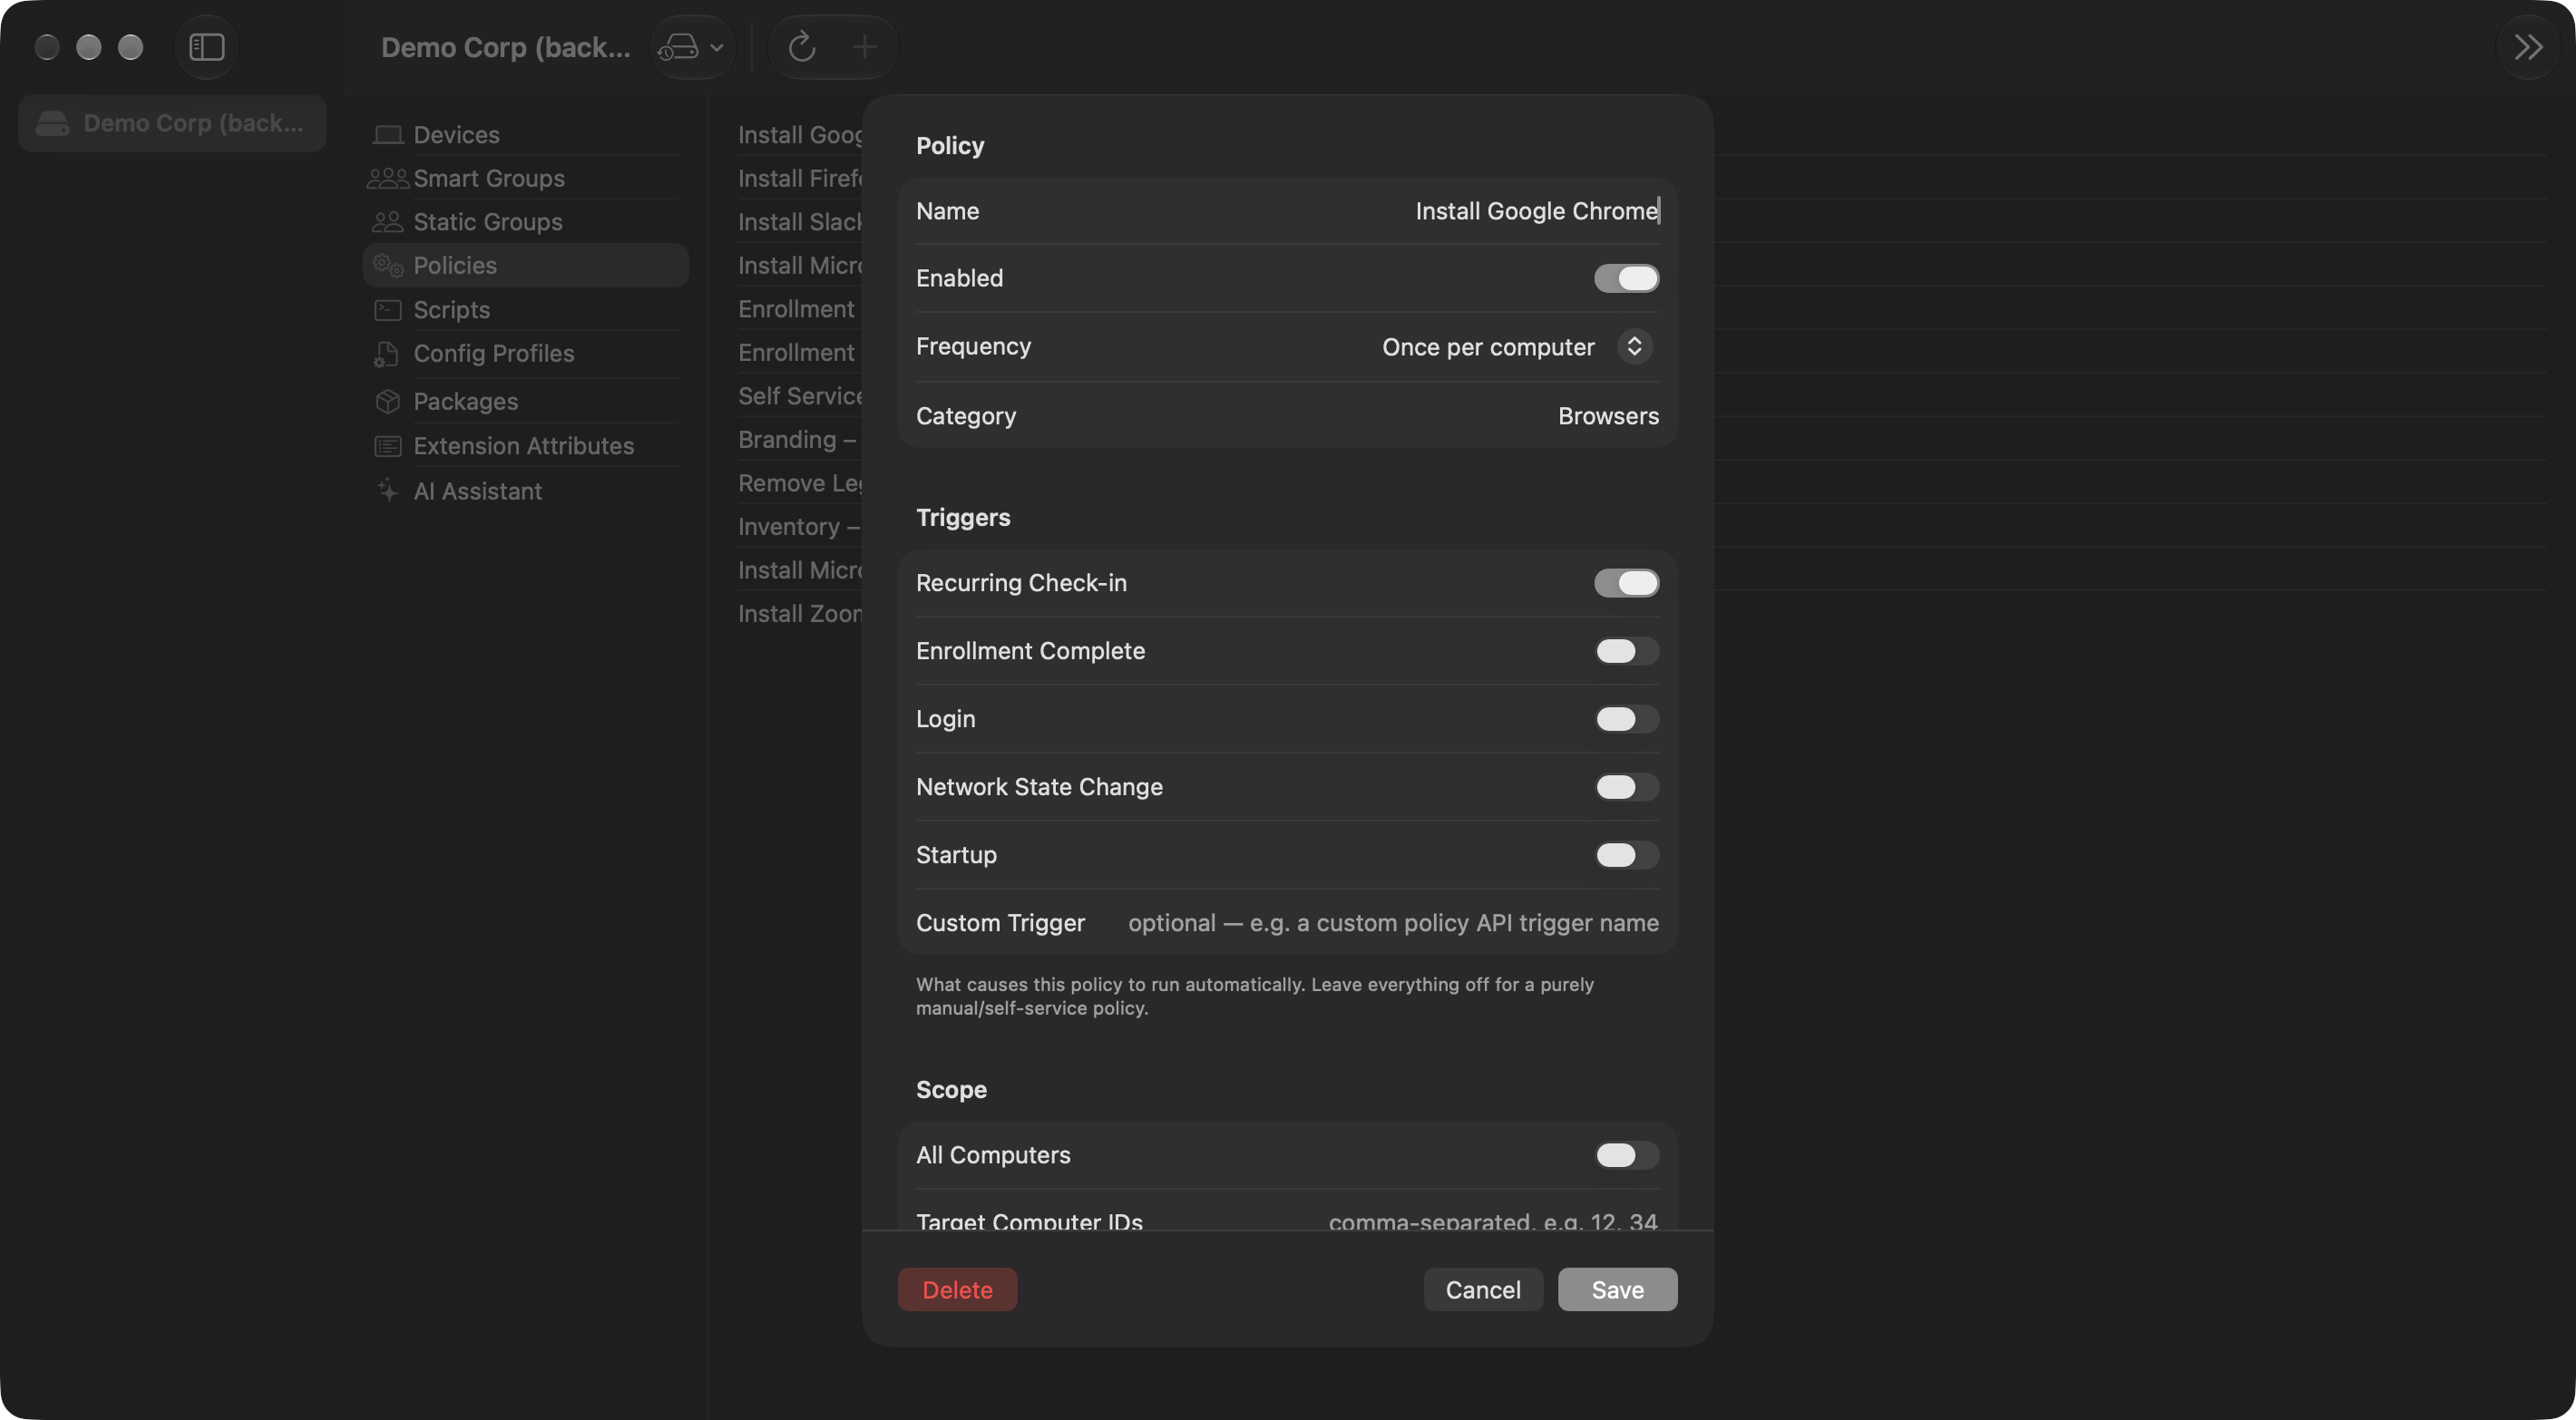
Task: Open Devices with laptop icon
Action: (x=388, y=135)
